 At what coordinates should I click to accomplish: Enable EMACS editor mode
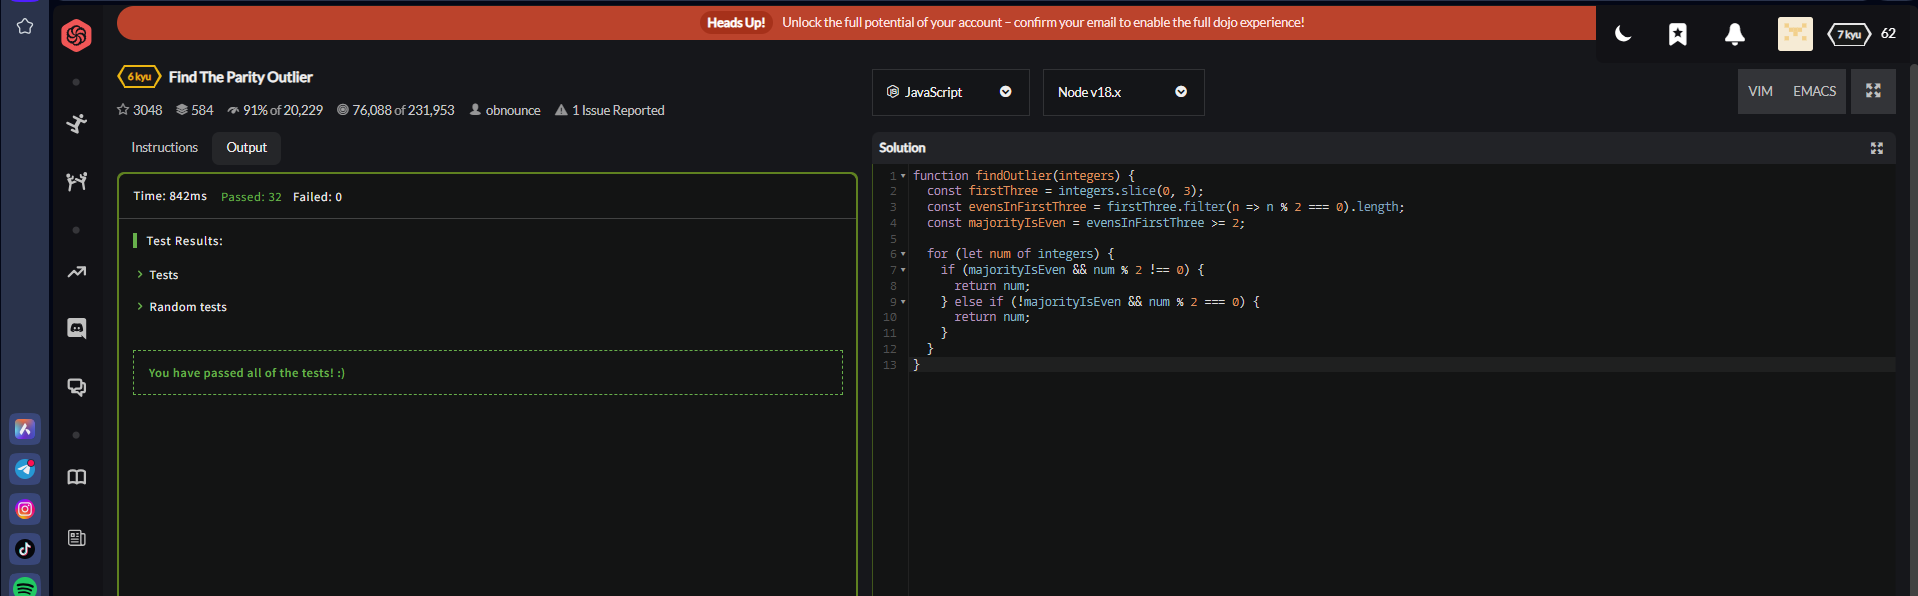pos(1814,91)
